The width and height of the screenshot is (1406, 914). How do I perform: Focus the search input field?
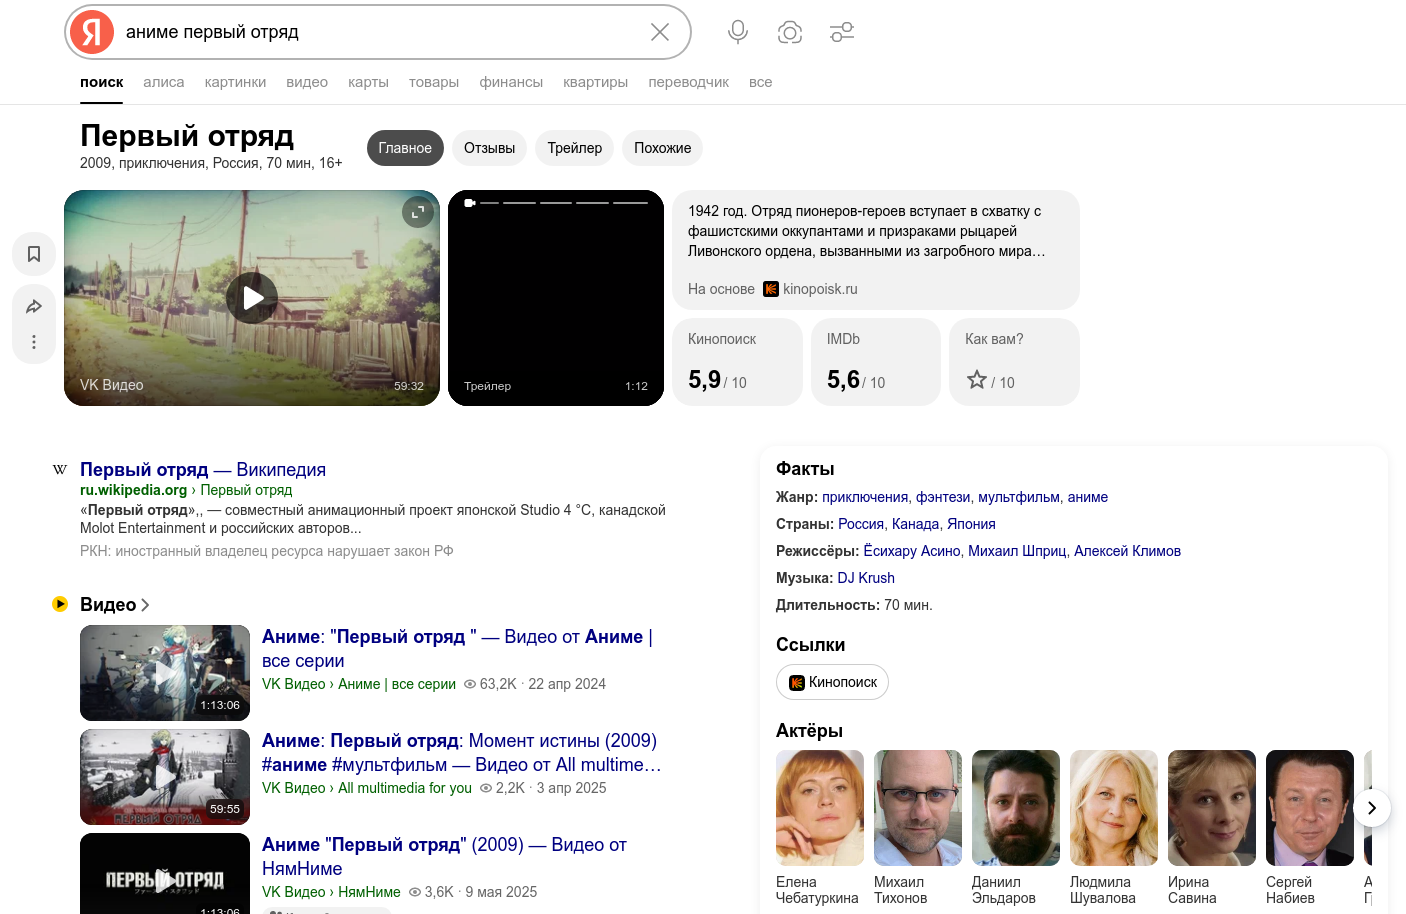[380, 32]
